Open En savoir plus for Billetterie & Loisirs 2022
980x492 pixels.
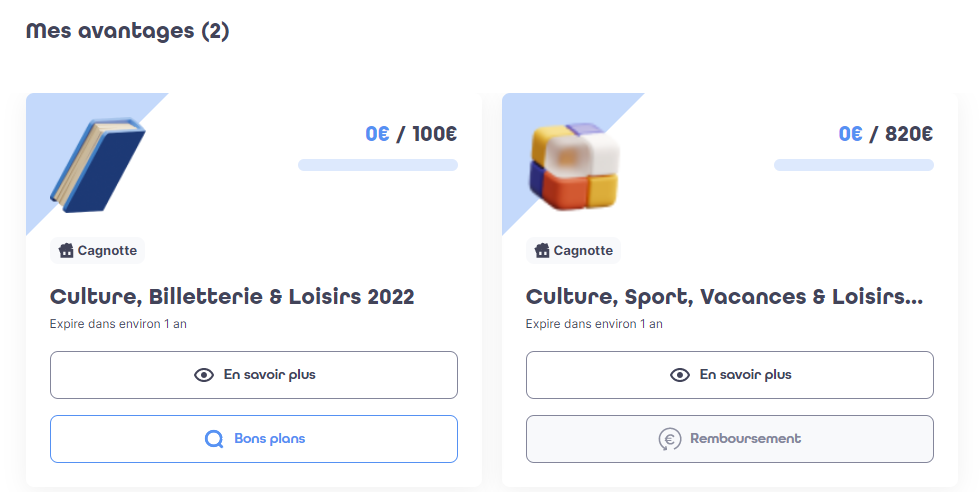pos(254,375)
